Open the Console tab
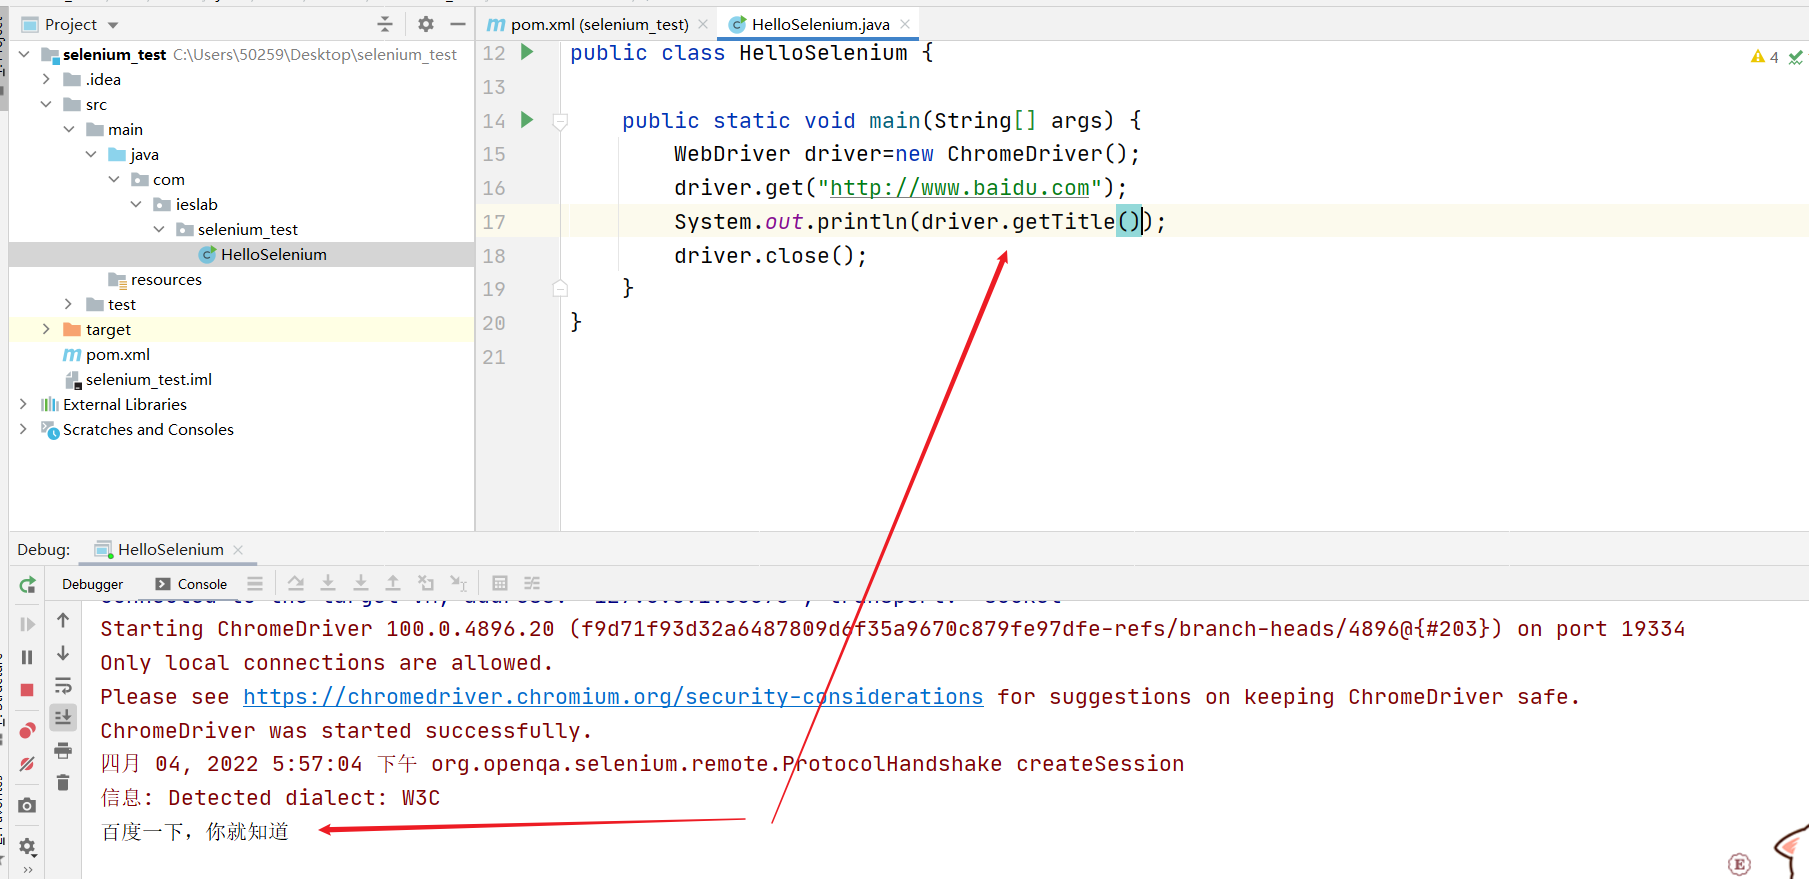Image resolution: width=1809 pixels, height=879 pixels. tap(191, 584)
